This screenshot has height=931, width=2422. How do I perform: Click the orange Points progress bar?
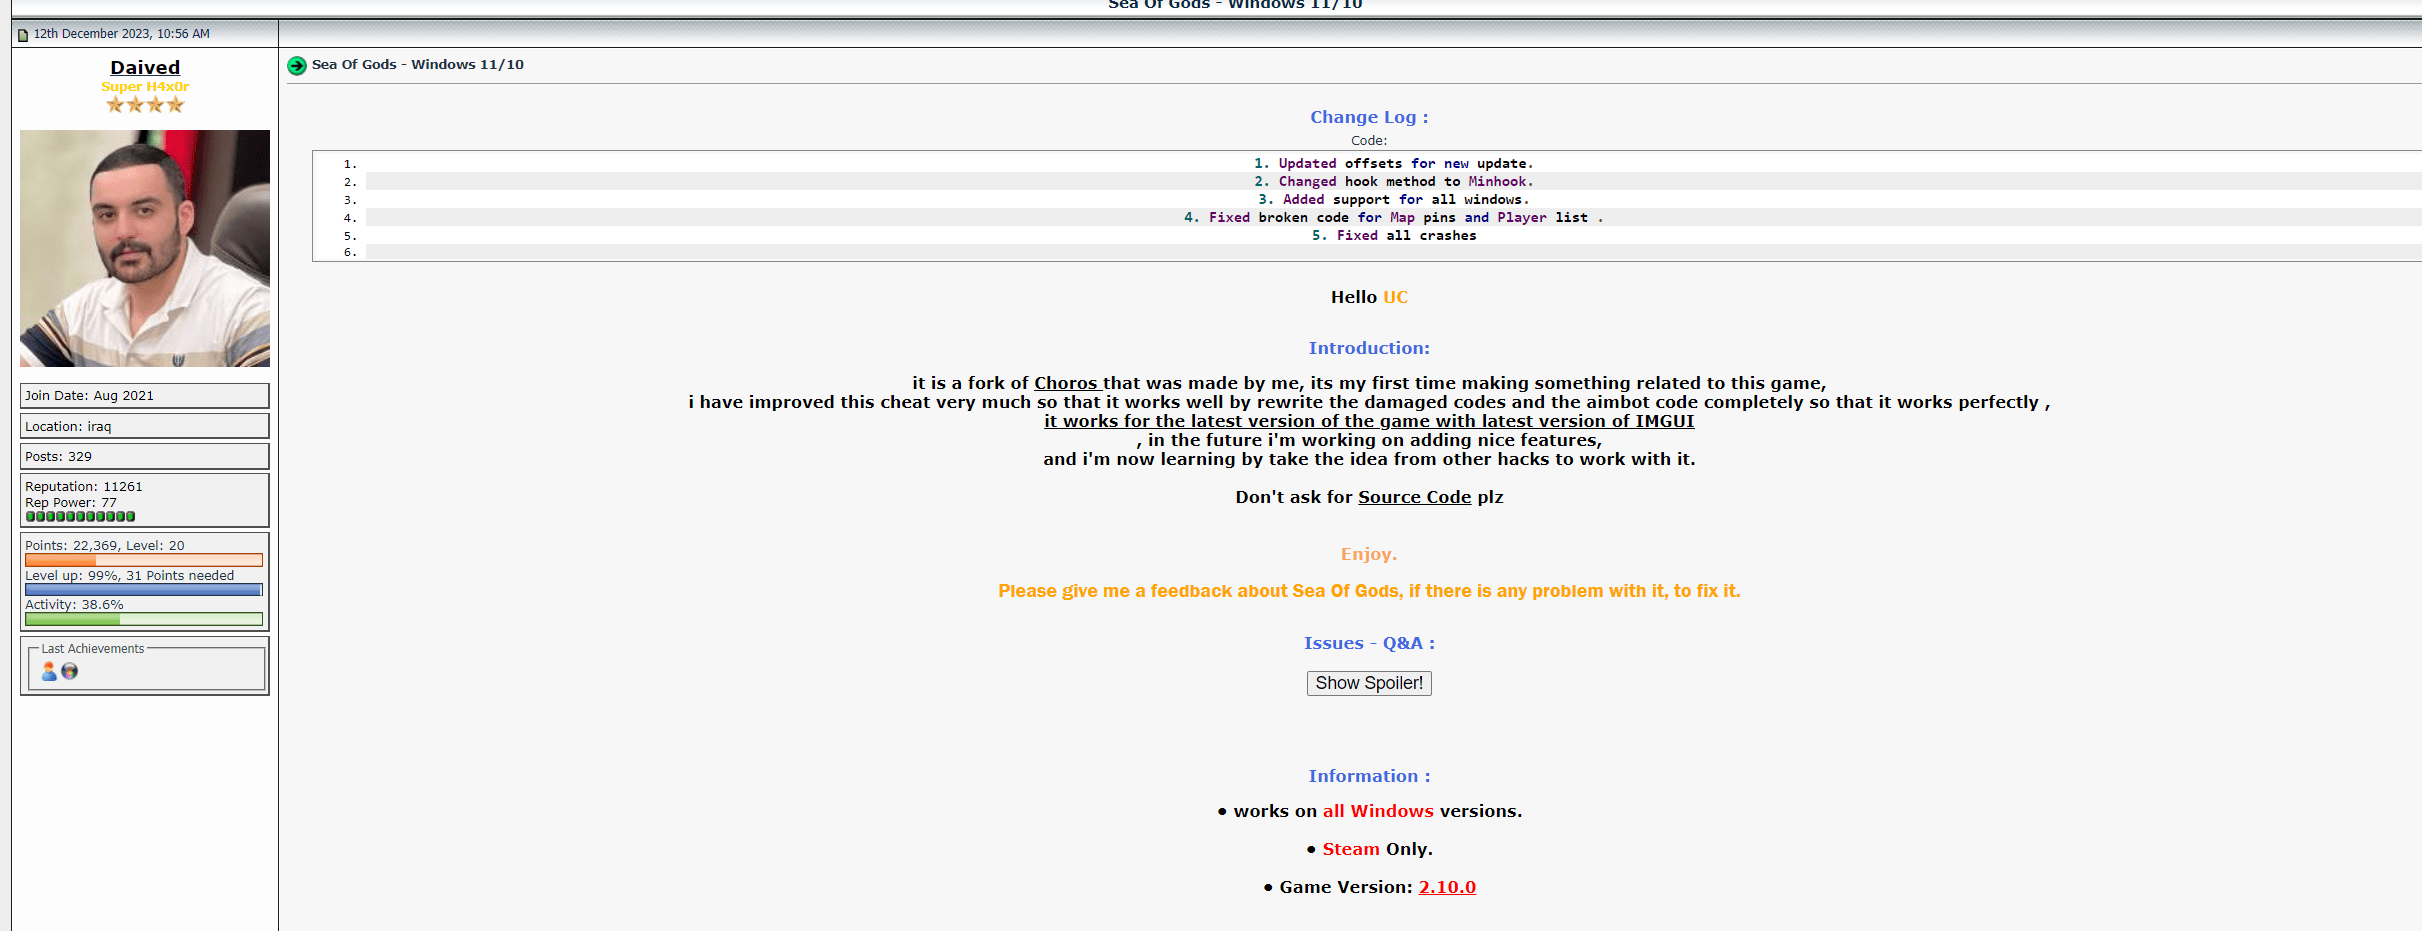(144, 560)
